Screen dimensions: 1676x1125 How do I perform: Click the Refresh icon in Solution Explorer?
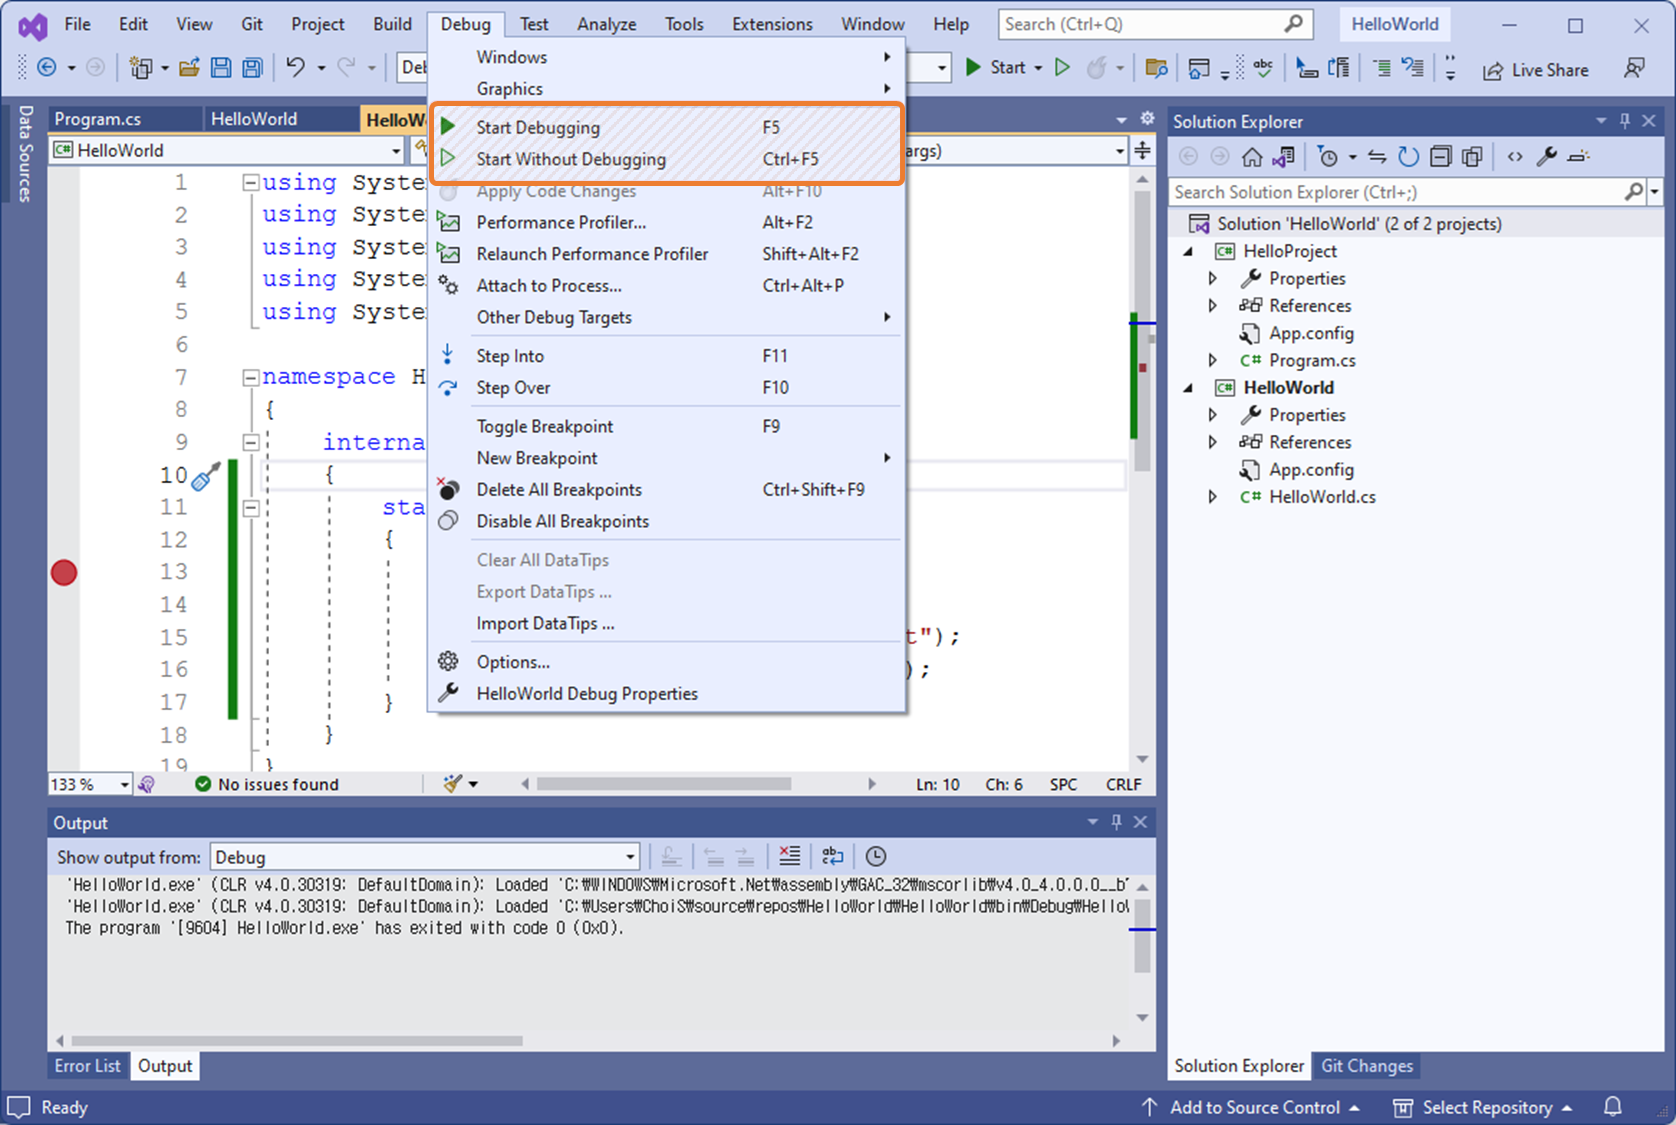click(x=1408, y=156)
